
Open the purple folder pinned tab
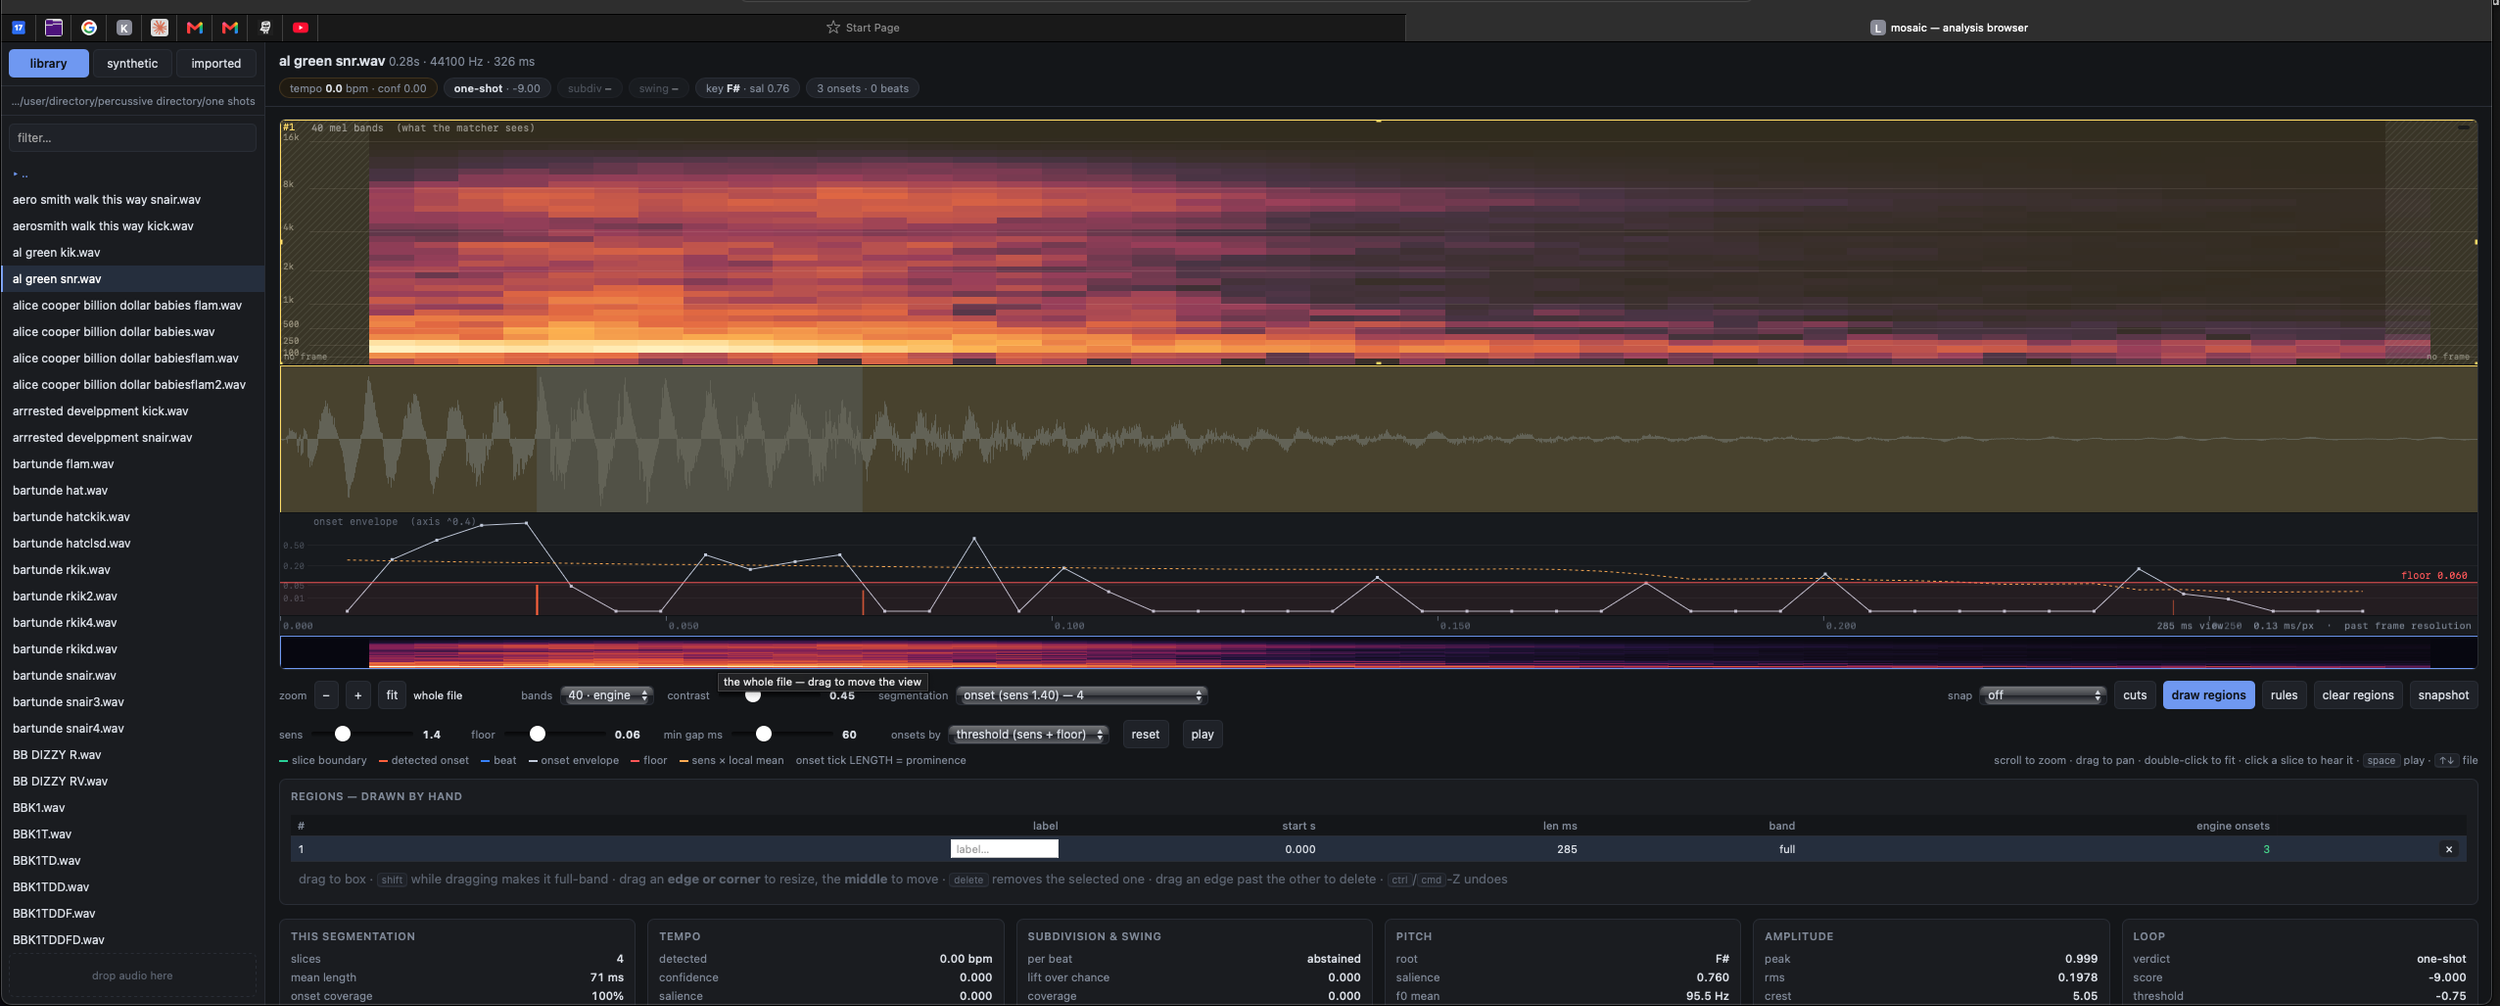[x=54, y=28]
